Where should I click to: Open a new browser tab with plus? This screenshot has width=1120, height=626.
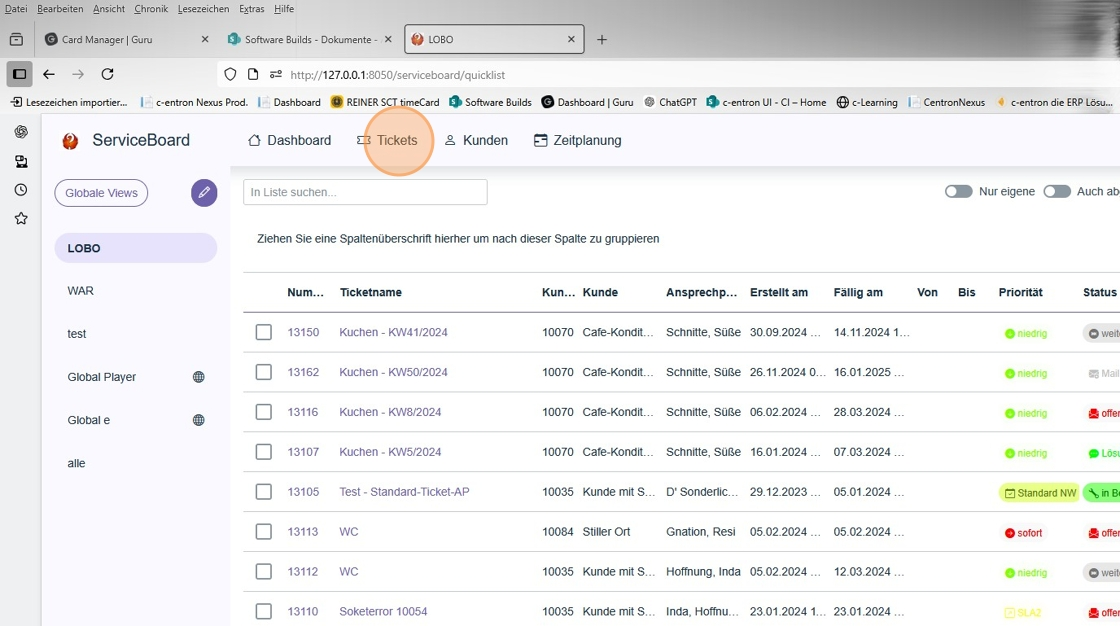point(602,40)
